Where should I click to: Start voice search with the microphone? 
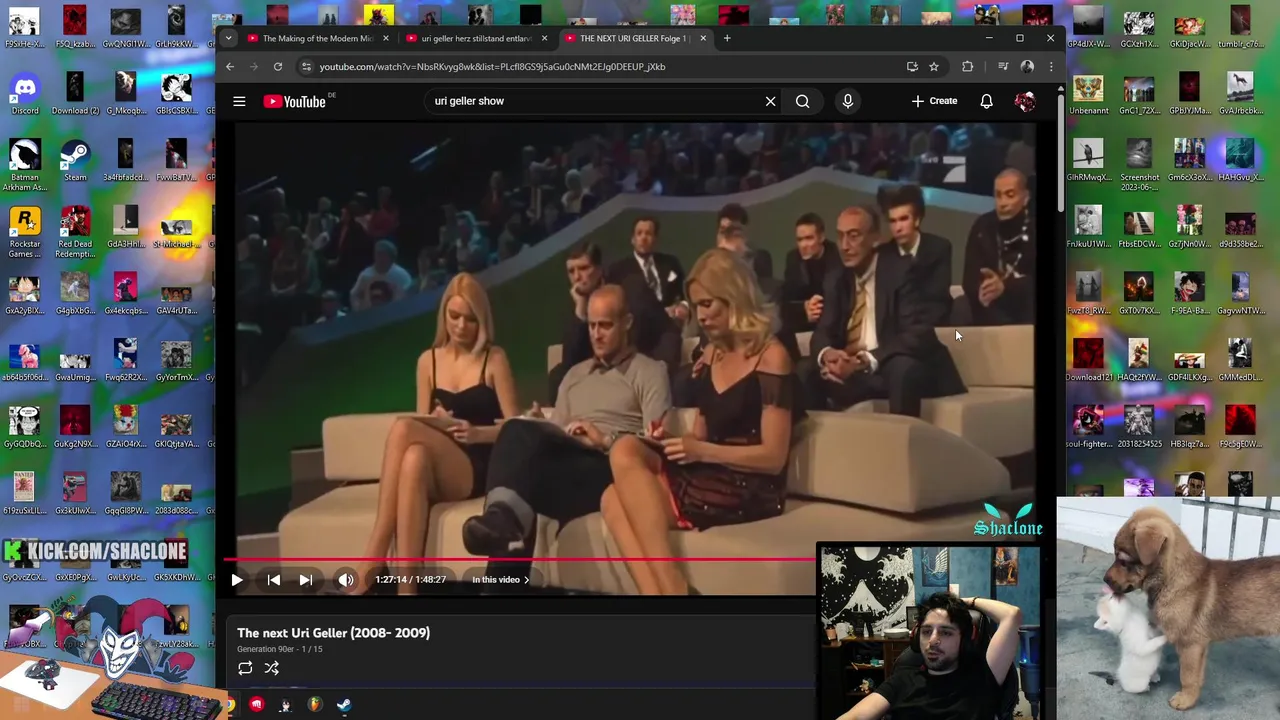847,101
